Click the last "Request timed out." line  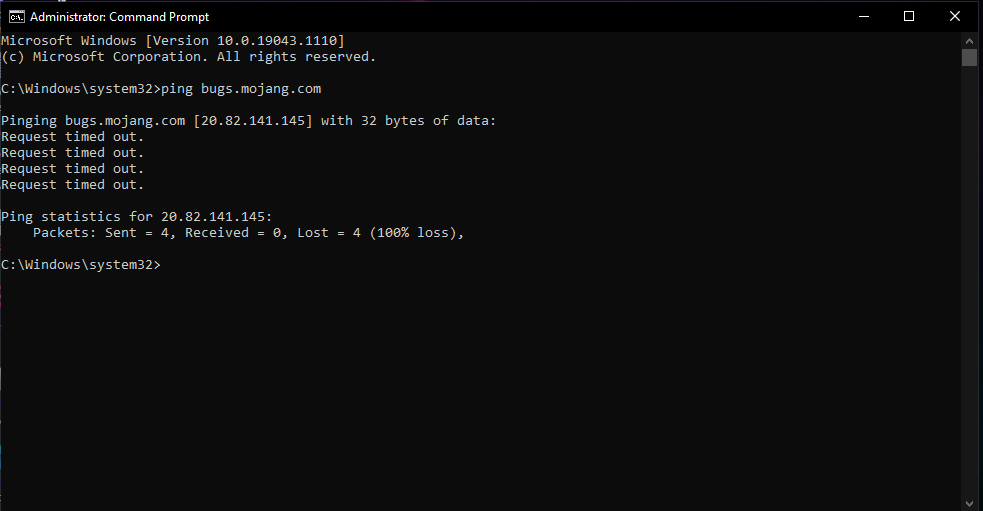73,185
